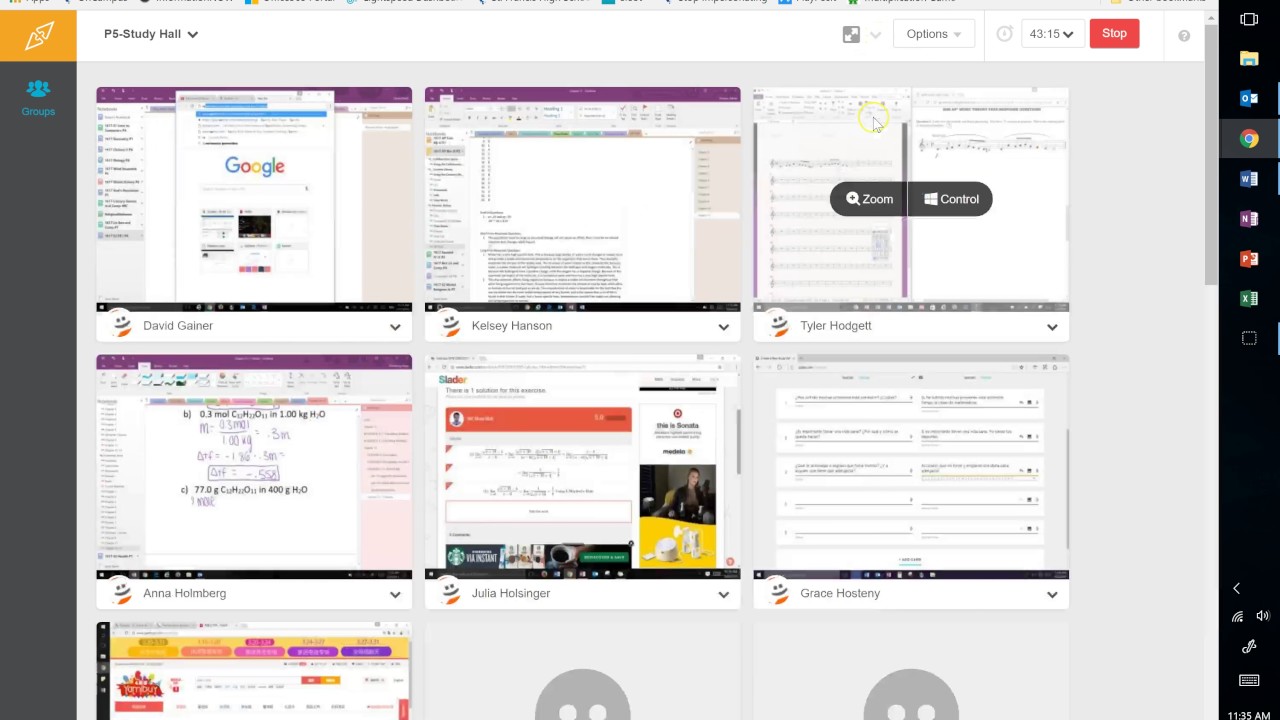
Task: Launch OneNote from the taskbar
Action: coord(1249,219)
